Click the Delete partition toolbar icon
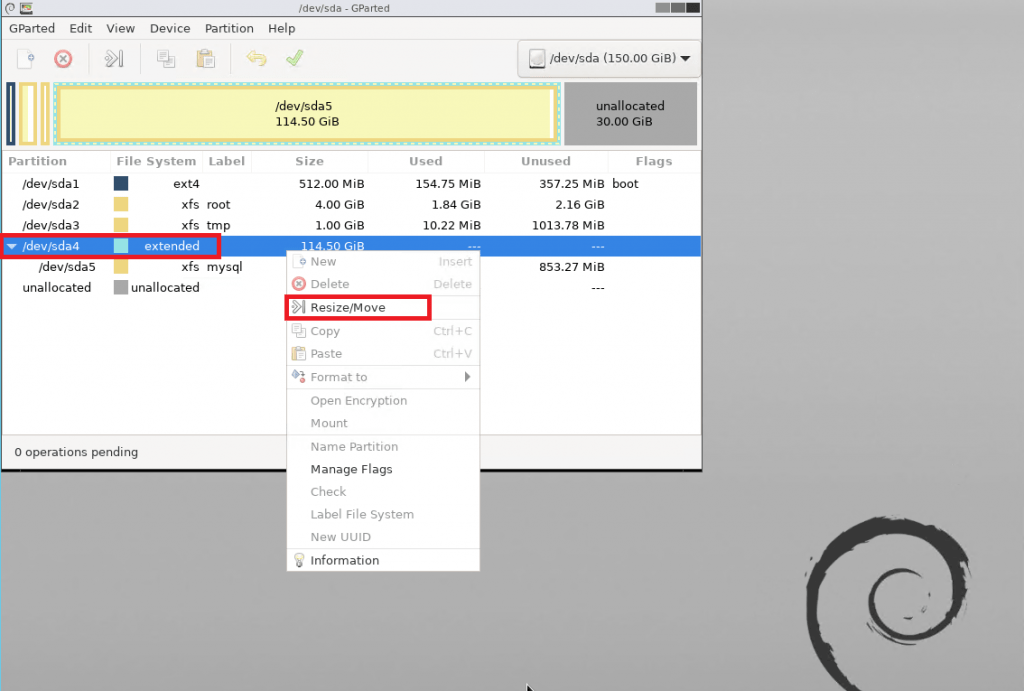This screenshot has width=1024, height=691. click(x=63, y=59)
